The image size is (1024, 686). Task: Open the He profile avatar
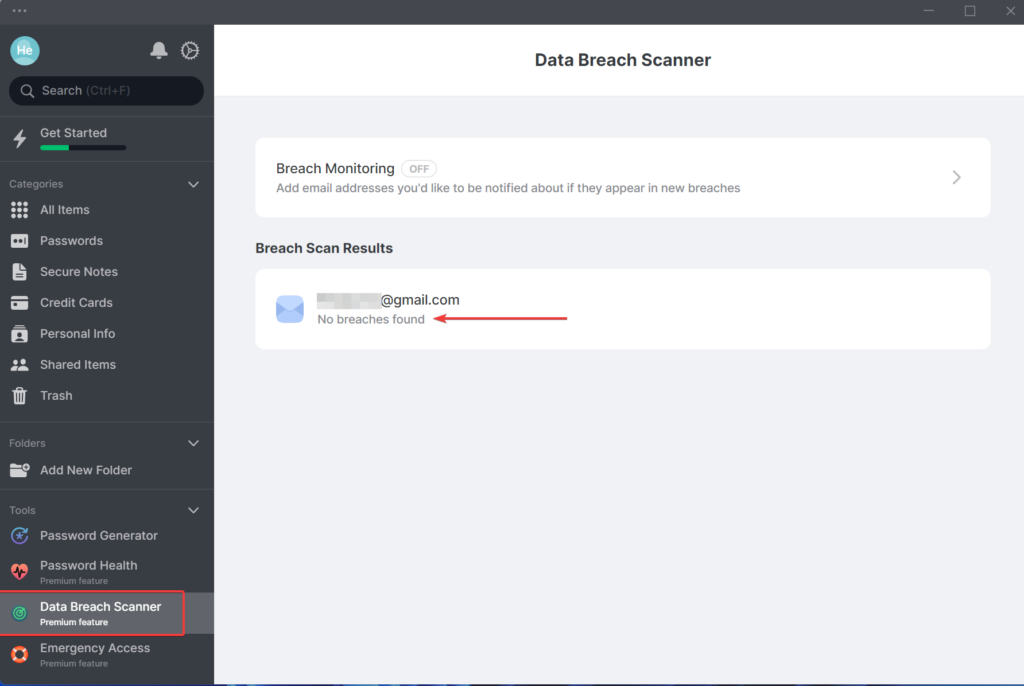[x=25, y=50]
